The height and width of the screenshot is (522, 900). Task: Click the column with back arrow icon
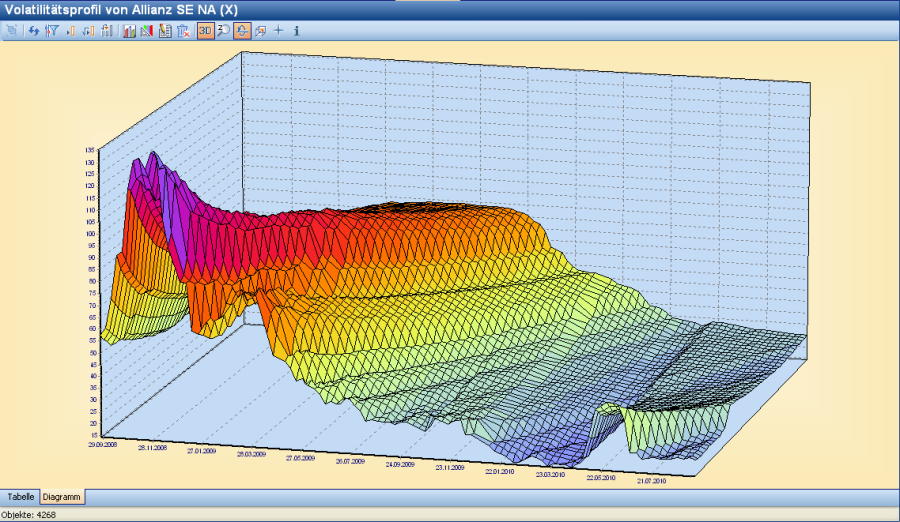coord(88,31)
